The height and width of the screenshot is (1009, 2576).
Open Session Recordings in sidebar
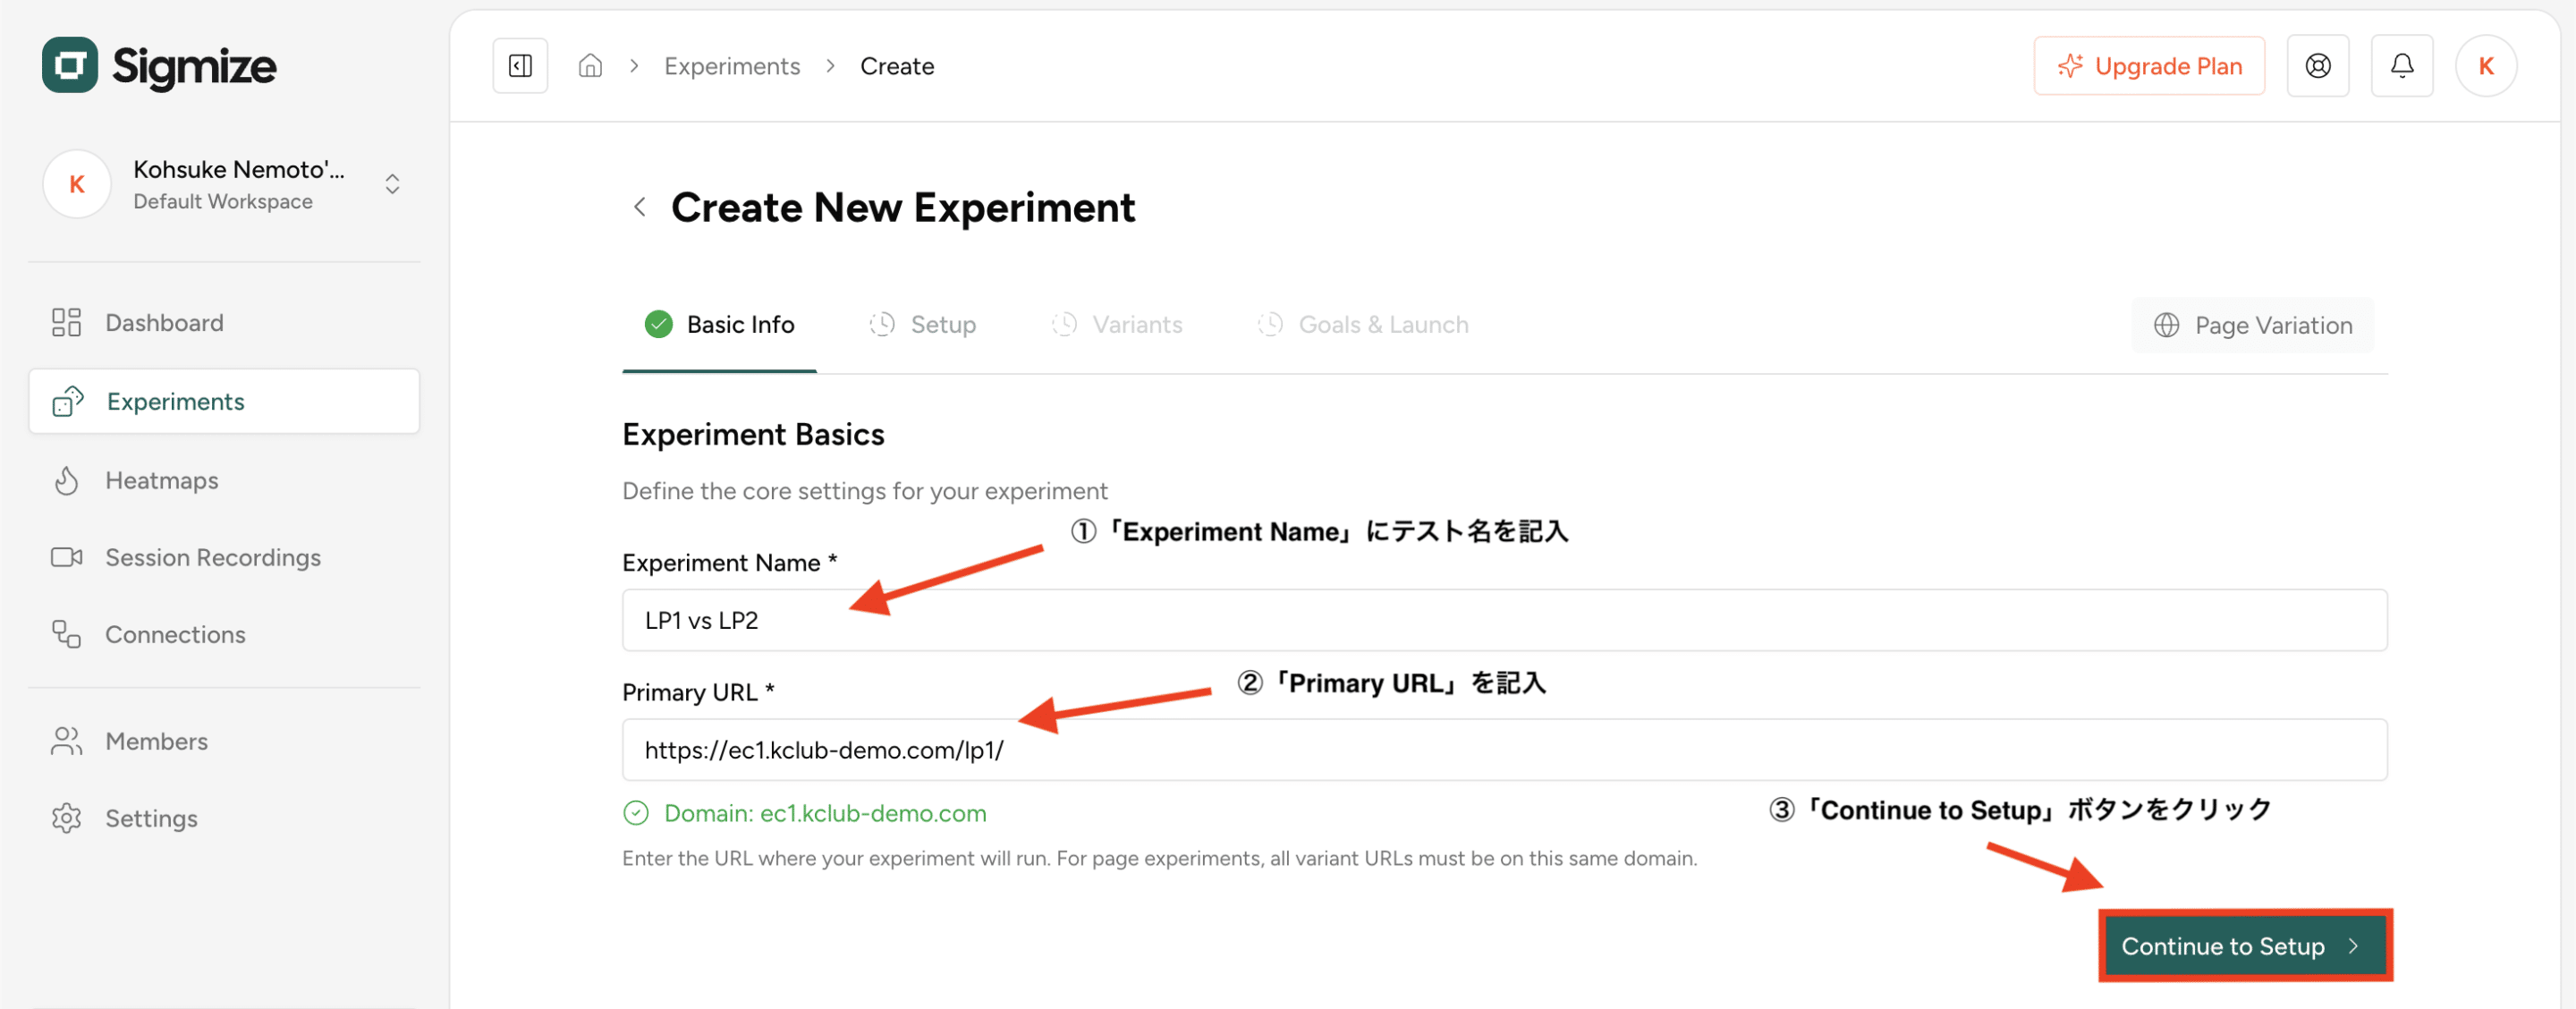[212, 557]
